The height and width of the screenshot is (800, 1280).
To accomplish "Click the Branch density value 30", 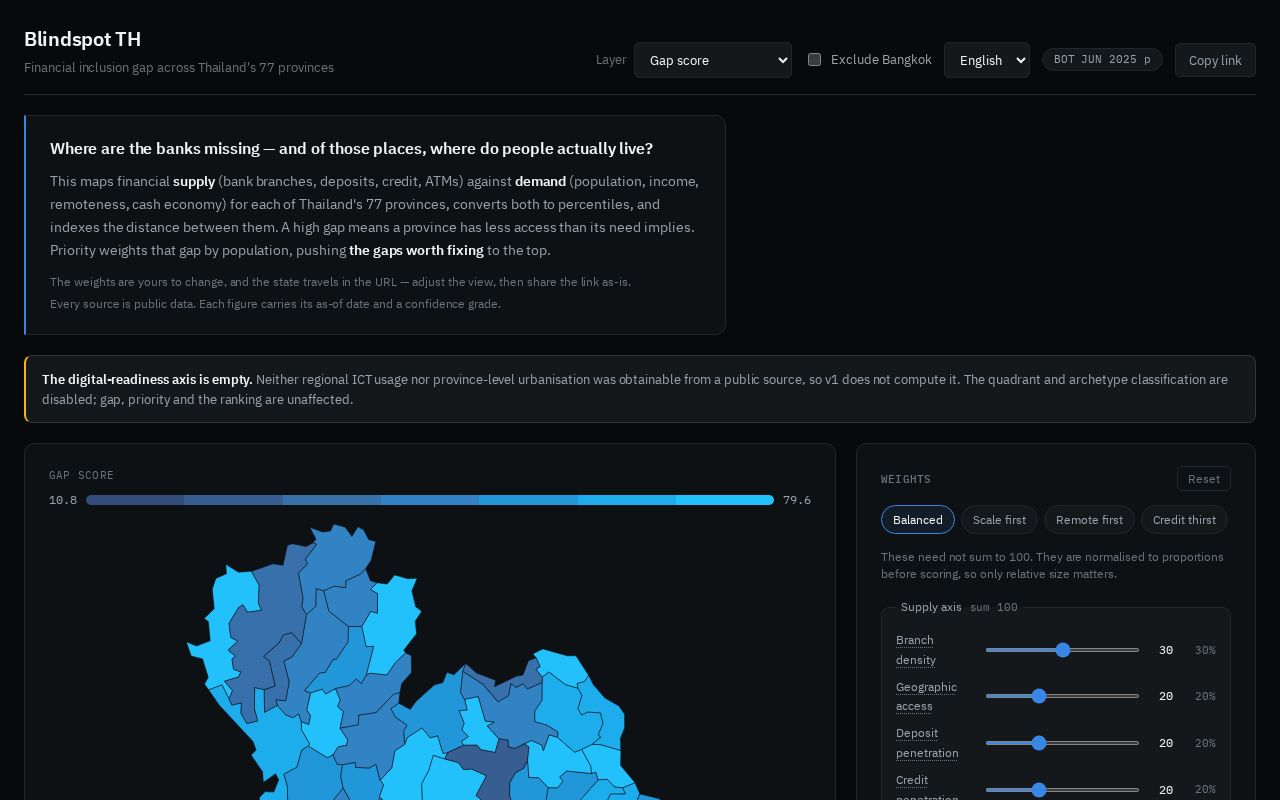I will point(1166,650).
